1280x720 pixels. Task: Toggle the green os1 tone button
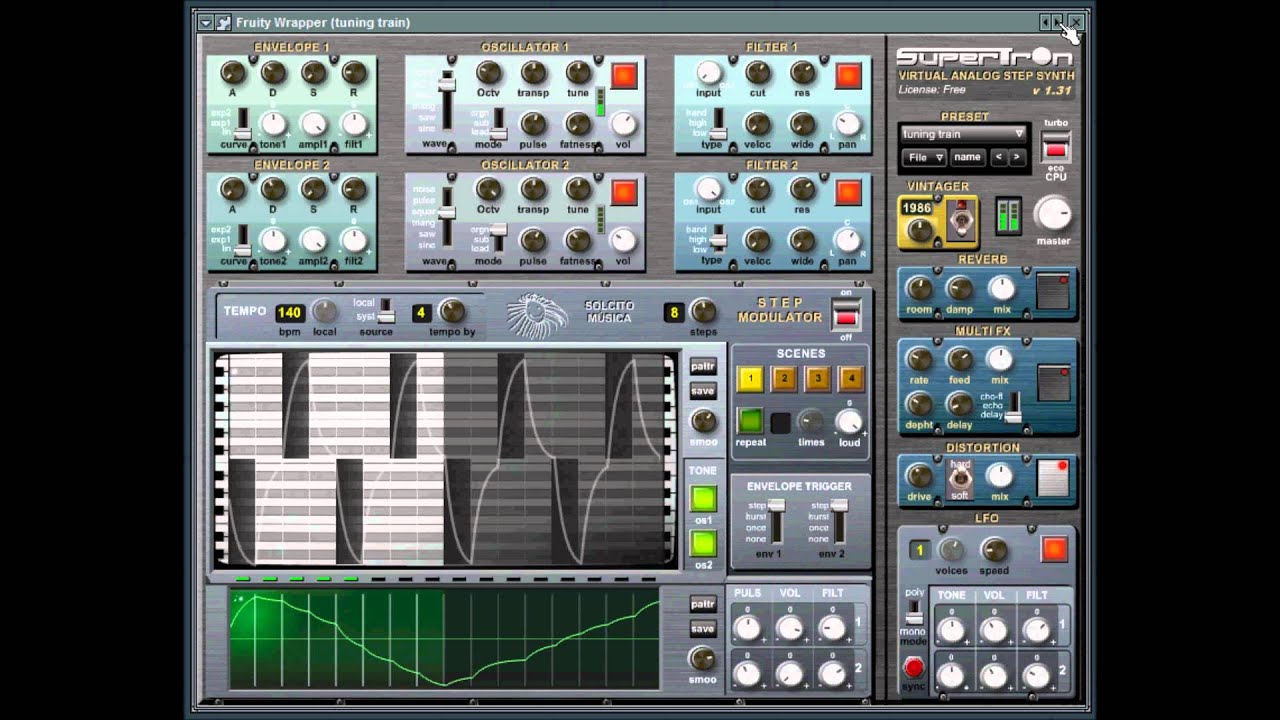click(704, 498)
